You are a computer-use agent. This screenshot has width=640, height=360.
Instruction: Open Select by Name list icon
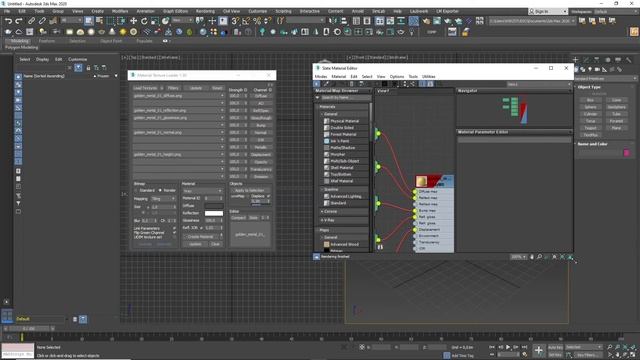[x=99, y=21]
